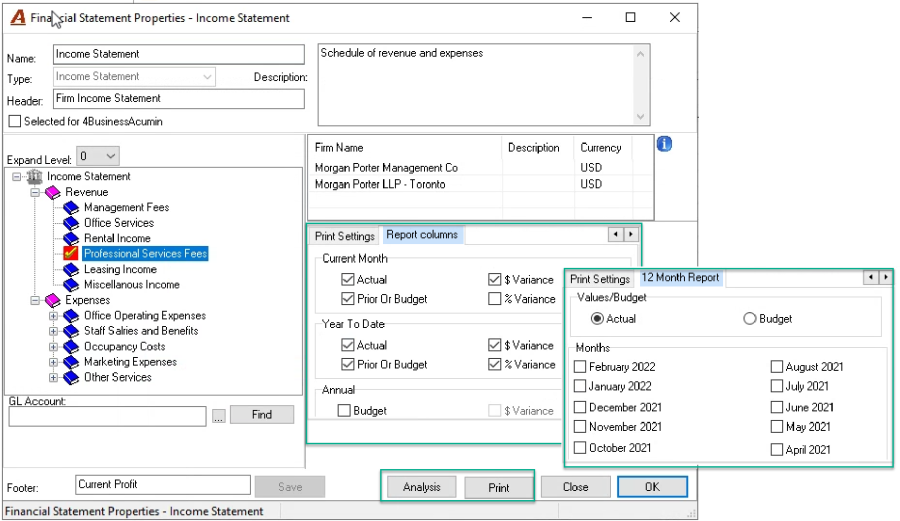Select the 12 Month Report tab
The image size is (900, 521).
(680, 278)
